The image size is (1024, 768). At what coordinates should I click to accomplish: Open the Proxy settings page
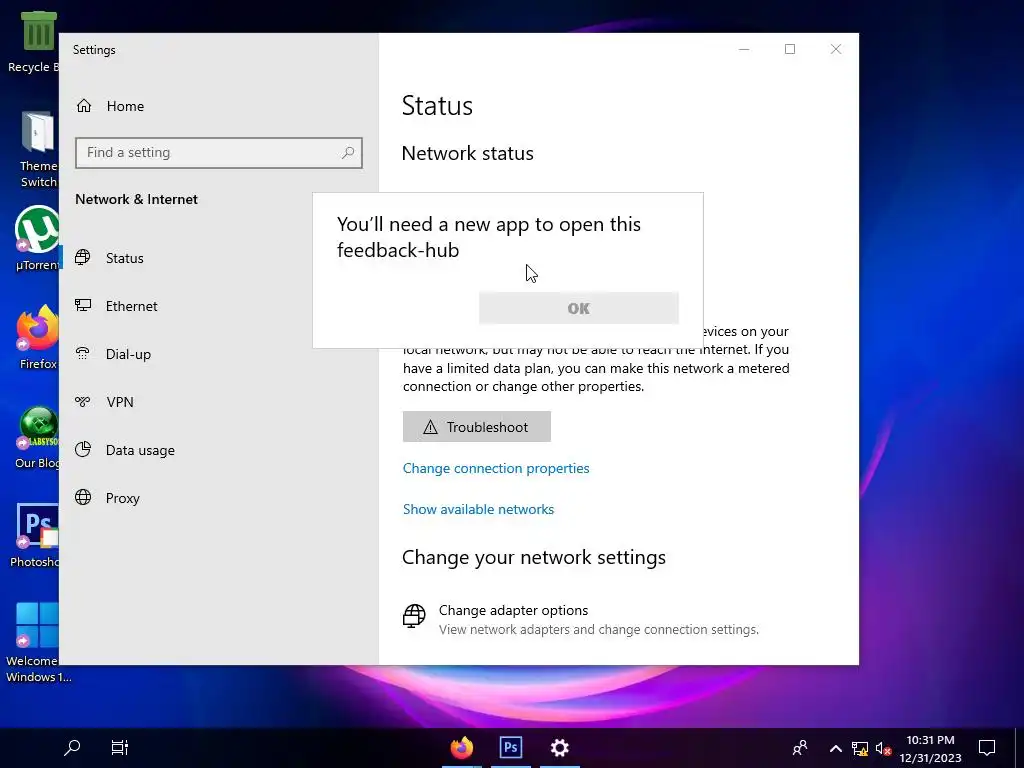(x=123, y=498)
